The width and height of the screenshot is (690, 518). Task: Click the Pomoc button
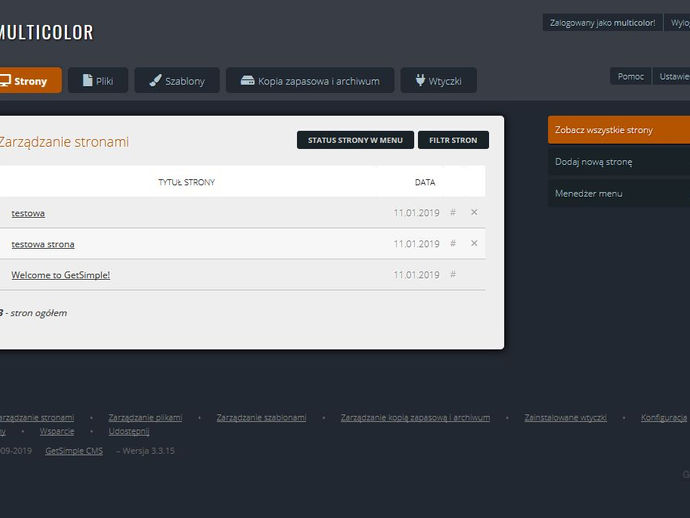coord(631,77)
